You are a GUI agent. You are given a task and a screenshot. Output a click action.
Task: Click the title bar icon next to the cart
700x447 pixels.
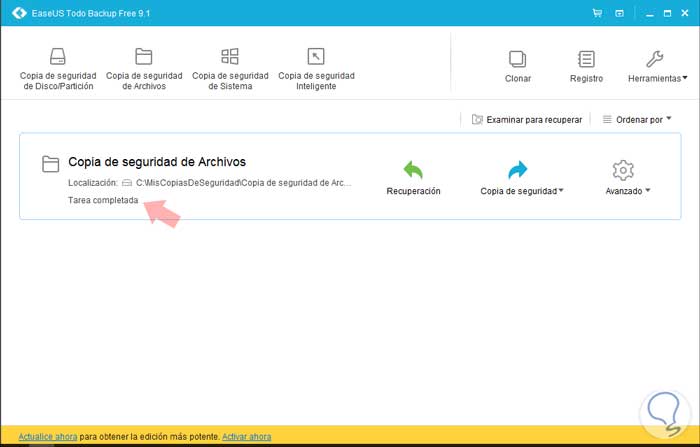(x=619, y=13)
